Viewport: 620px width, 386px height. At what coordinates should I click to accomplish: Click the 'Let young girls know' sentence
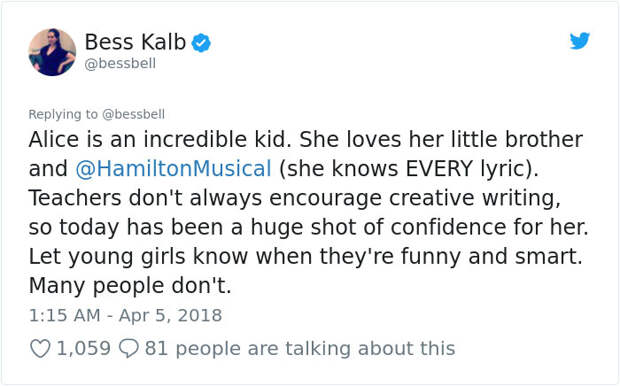(x=306, y=257)
